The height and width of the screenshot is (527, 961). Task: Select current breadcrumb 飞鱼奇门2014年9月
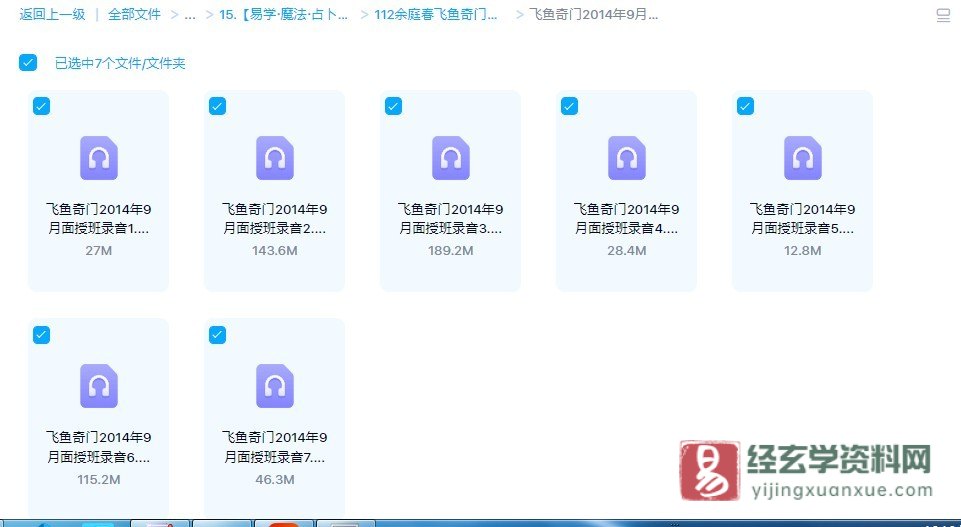593,14
